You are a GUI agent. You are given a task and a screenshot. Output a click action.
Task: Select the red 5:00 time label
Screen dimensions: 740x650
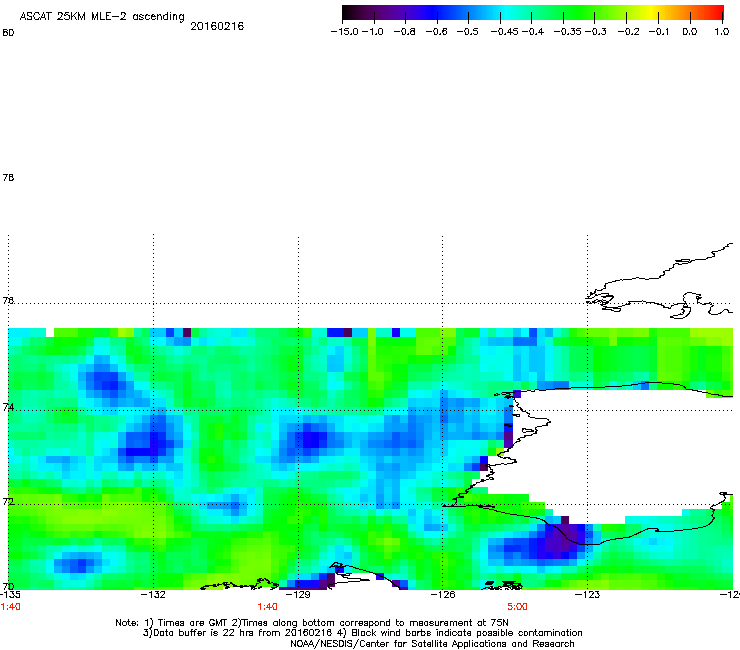coord(518,607)
